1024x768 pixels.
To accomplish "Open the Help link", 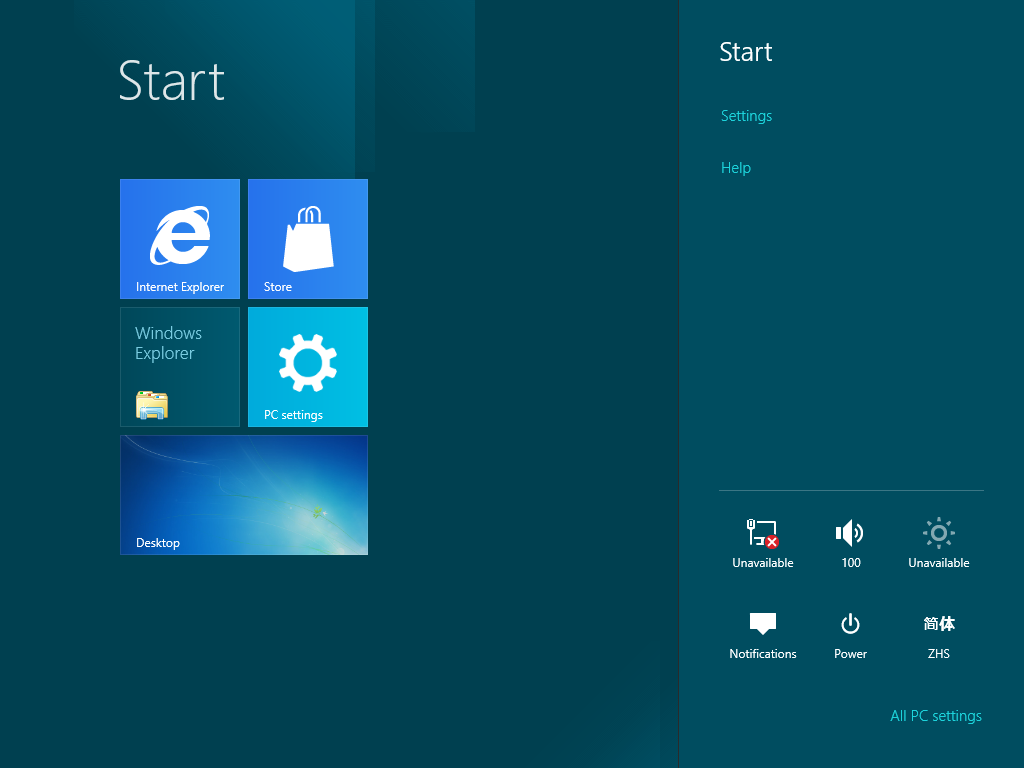I will click(x=735, y=168).
